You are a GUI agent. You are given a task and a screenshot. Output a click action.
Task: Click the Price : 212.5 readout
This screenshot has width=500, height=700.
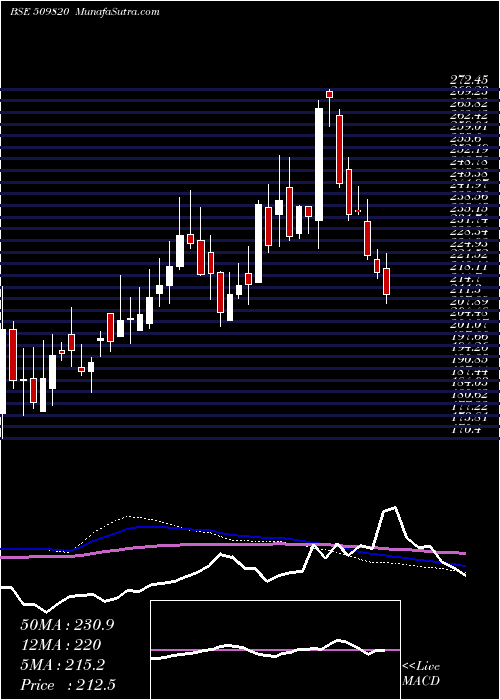pos(70,685)
